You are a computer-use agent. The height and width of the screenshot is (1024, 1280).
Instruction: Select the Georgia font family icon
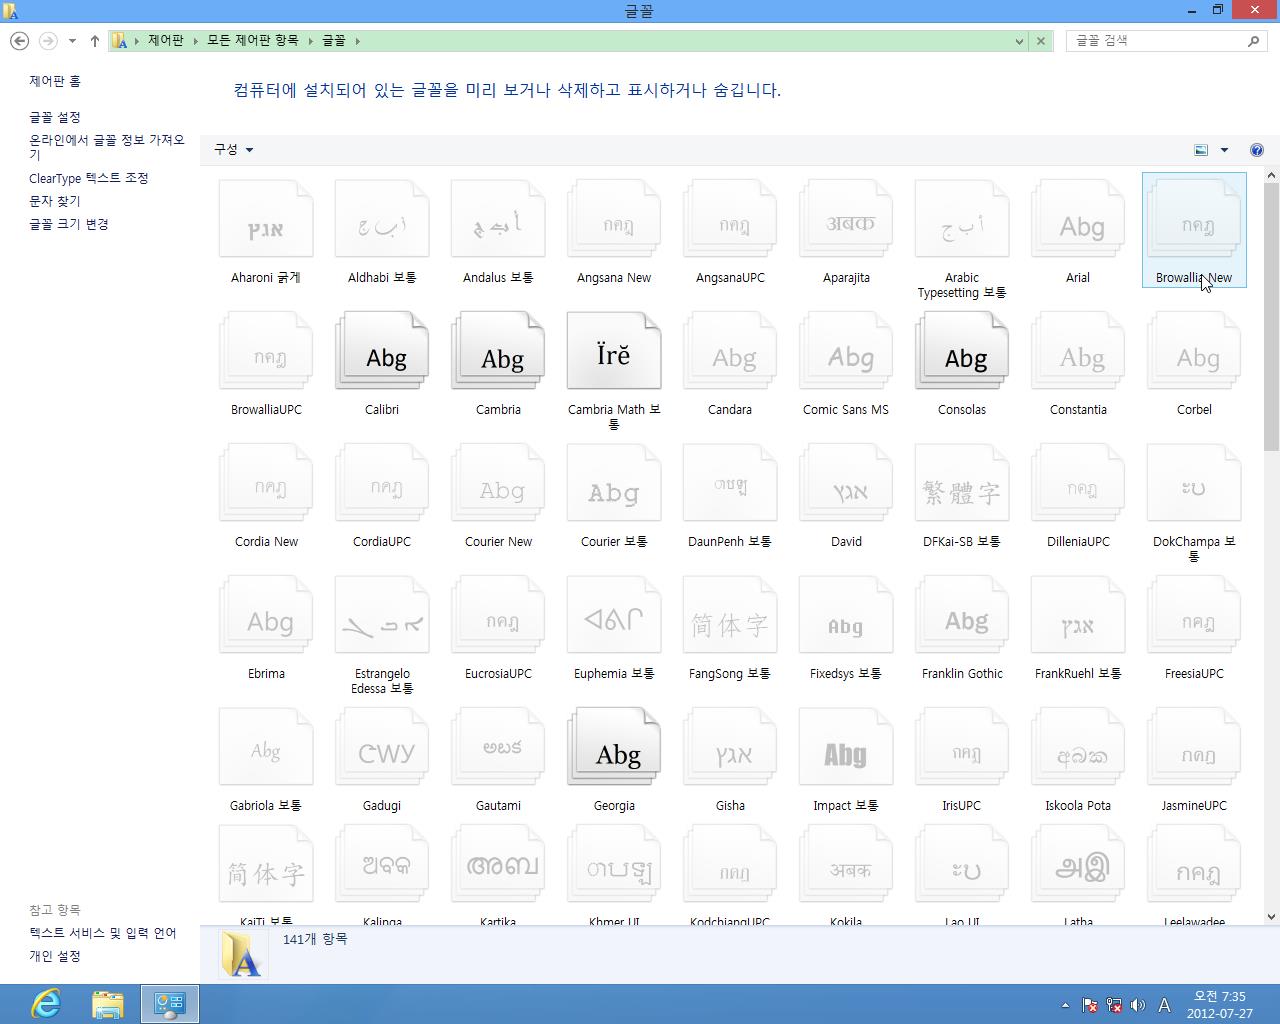point(614,748)
